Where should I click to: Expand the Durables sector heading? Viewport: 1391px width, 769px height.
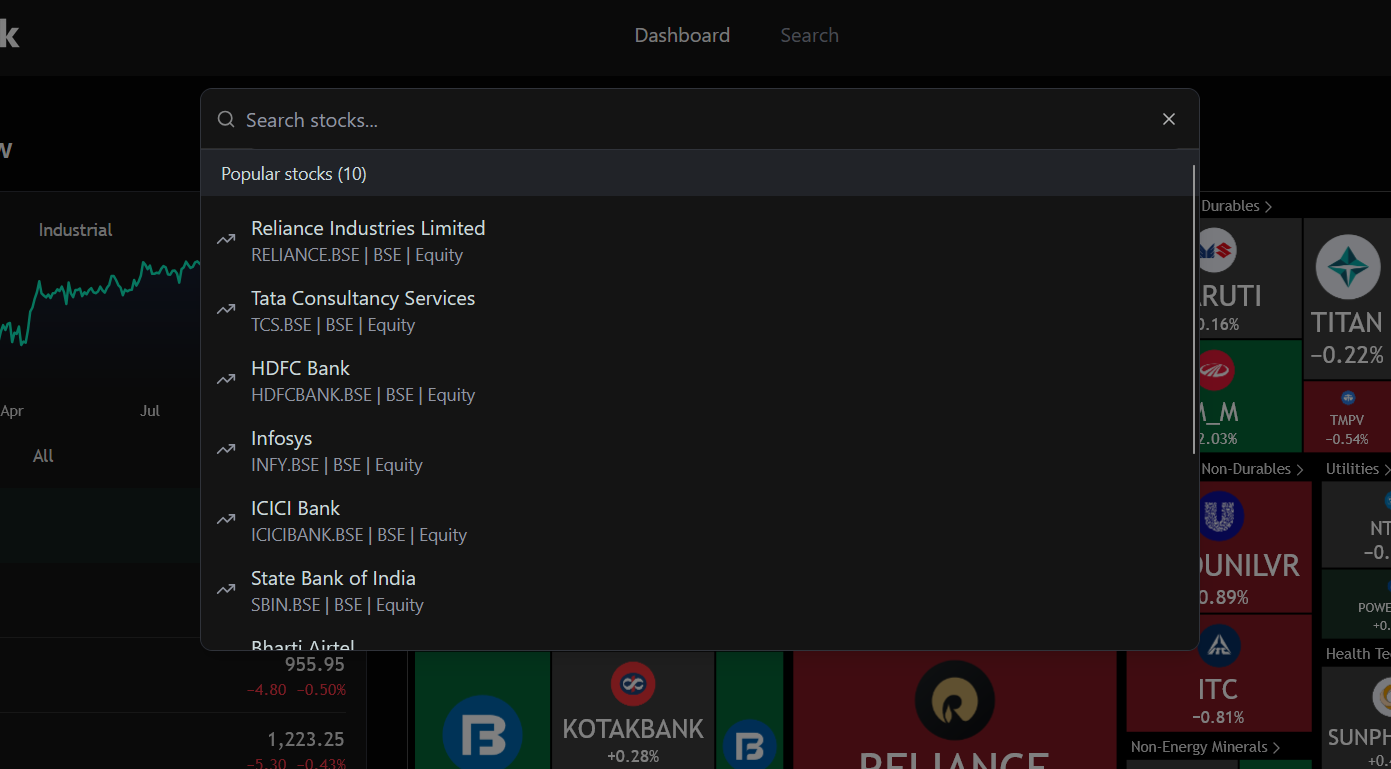pos(1236,206)
